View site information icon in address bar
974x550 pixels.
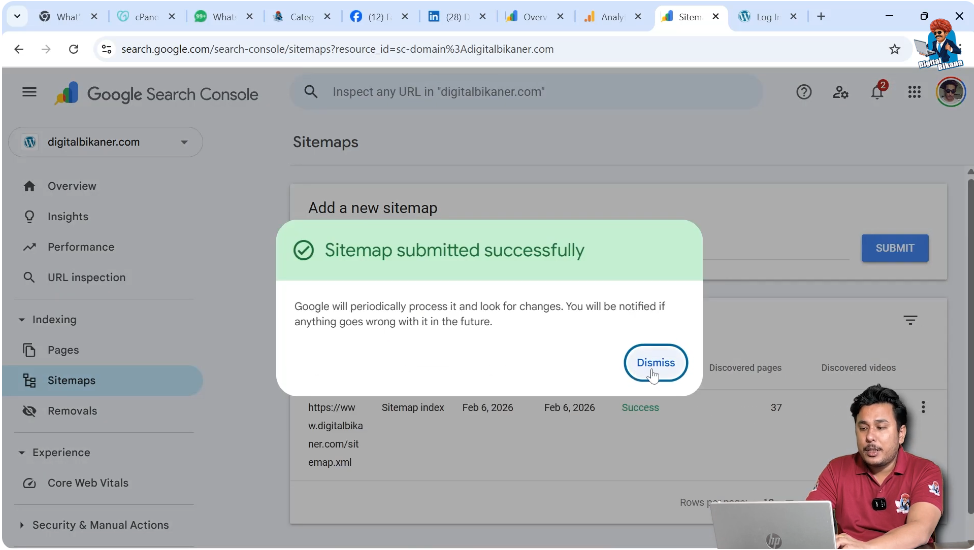[x=106, y=49]
